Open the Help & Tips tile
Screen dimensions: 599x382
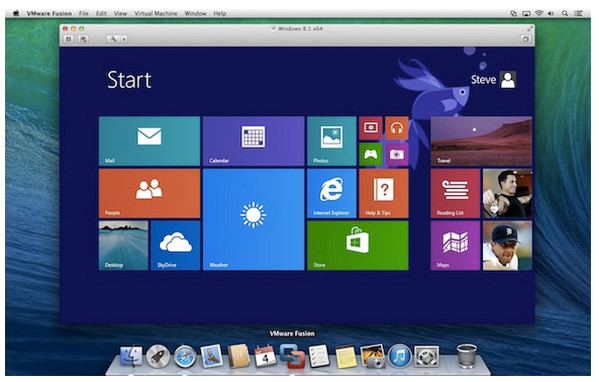pyautogui.click(x=384, y=194)
